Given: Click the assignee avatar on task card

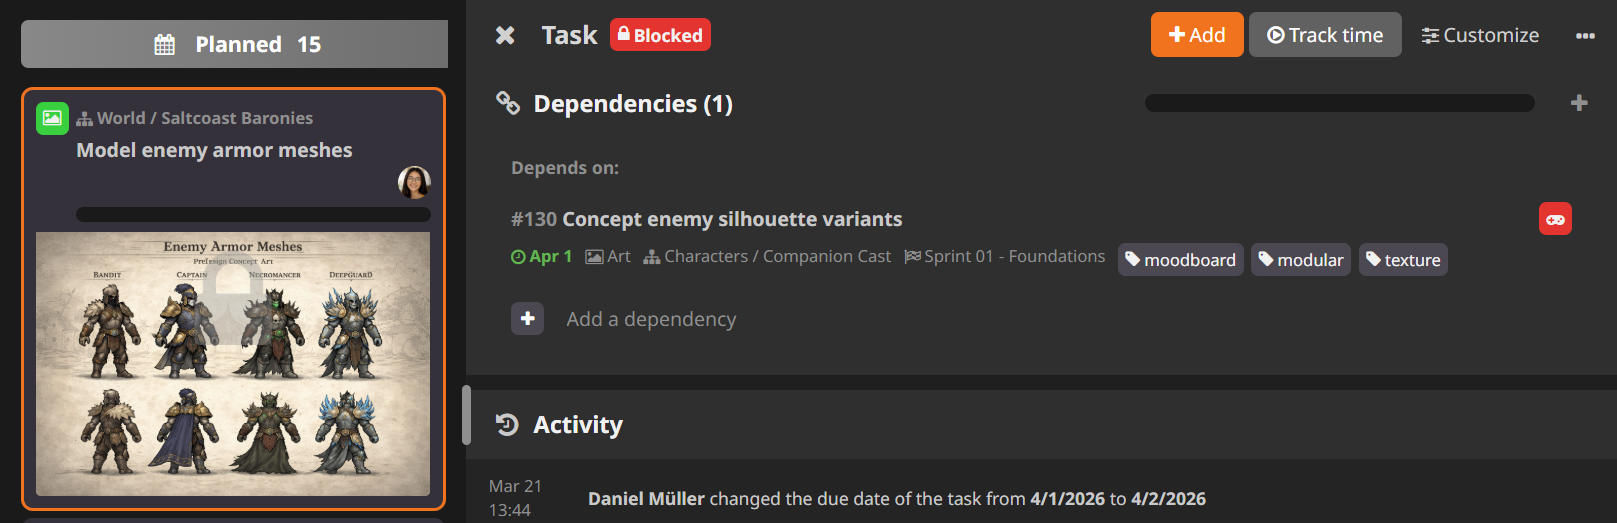Looking at the screenshot, I should 414,182.
